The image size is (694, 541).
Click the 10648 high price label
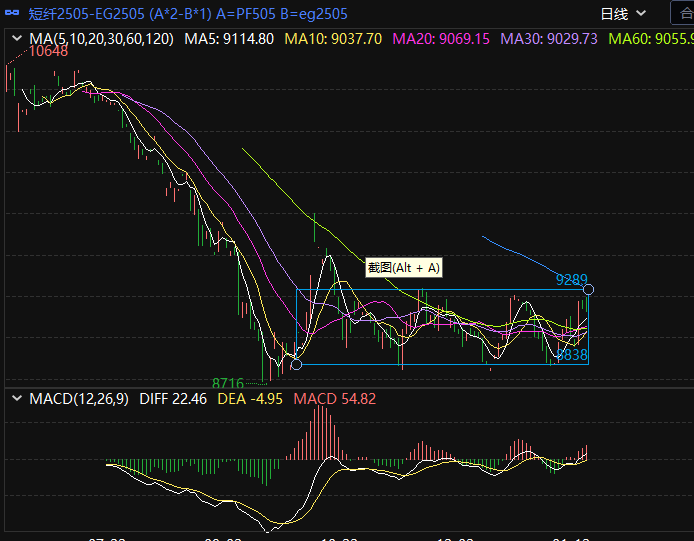[x=48, y=51]
